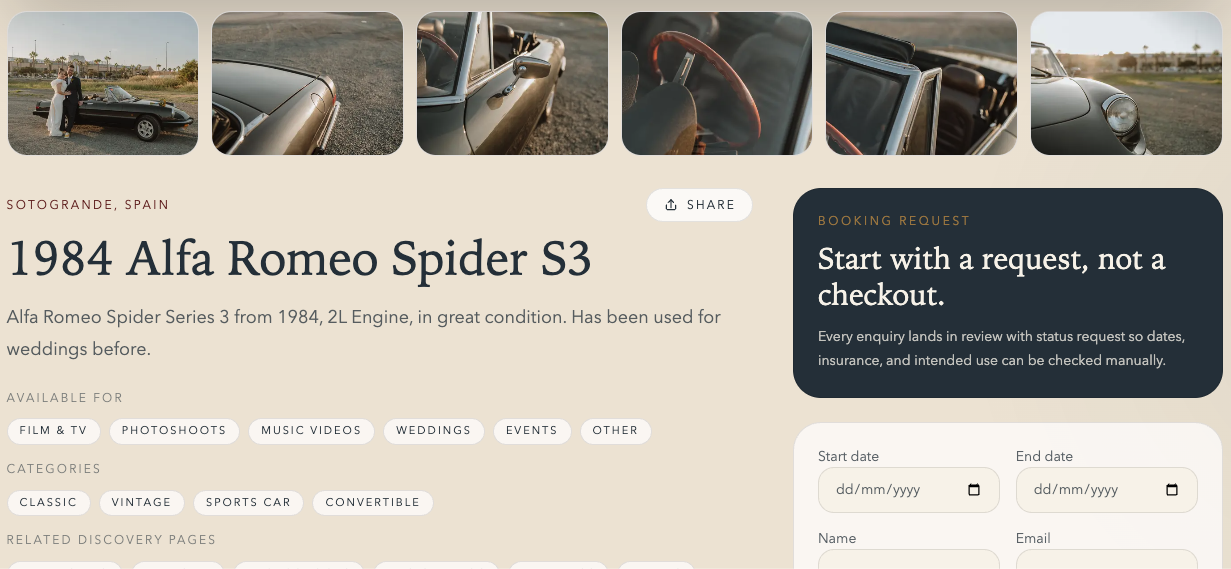Click the RELATED DISCOVERY PAGES label
Image resolution: width=1231 pixels, height=569 pixels.
111,540
